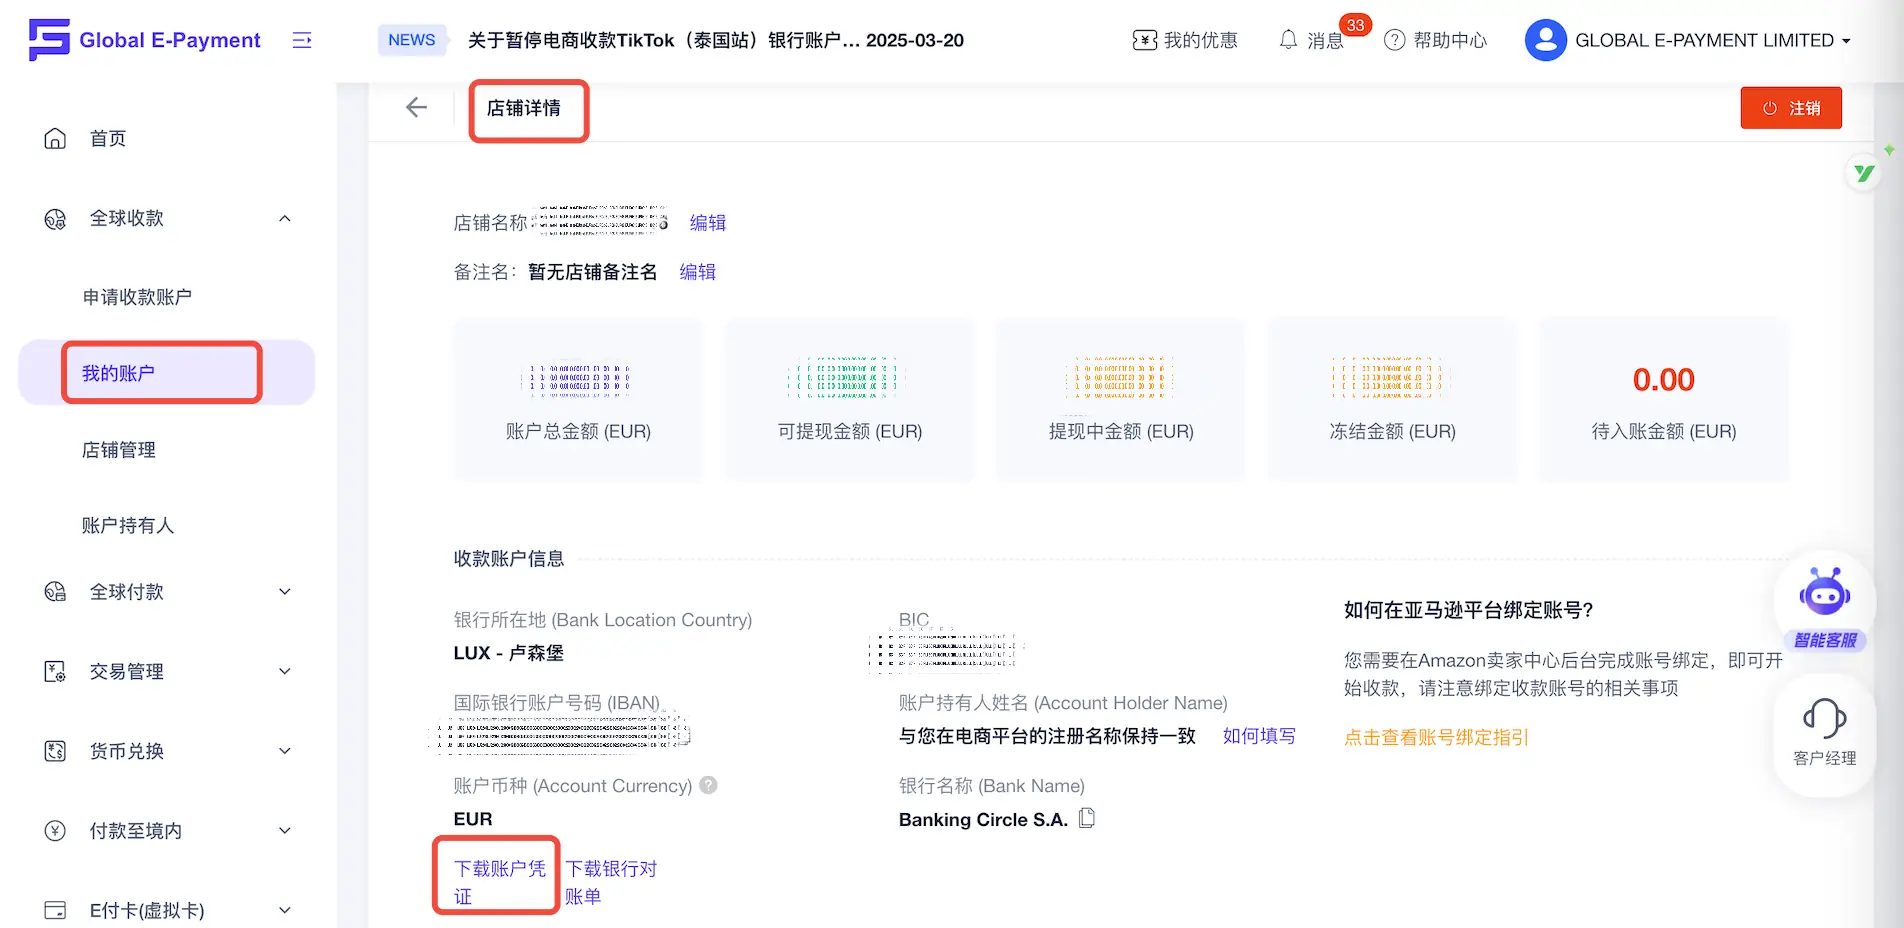Click the red 注销 button
1904x928 pixels.
click(x=1791, y=108)
